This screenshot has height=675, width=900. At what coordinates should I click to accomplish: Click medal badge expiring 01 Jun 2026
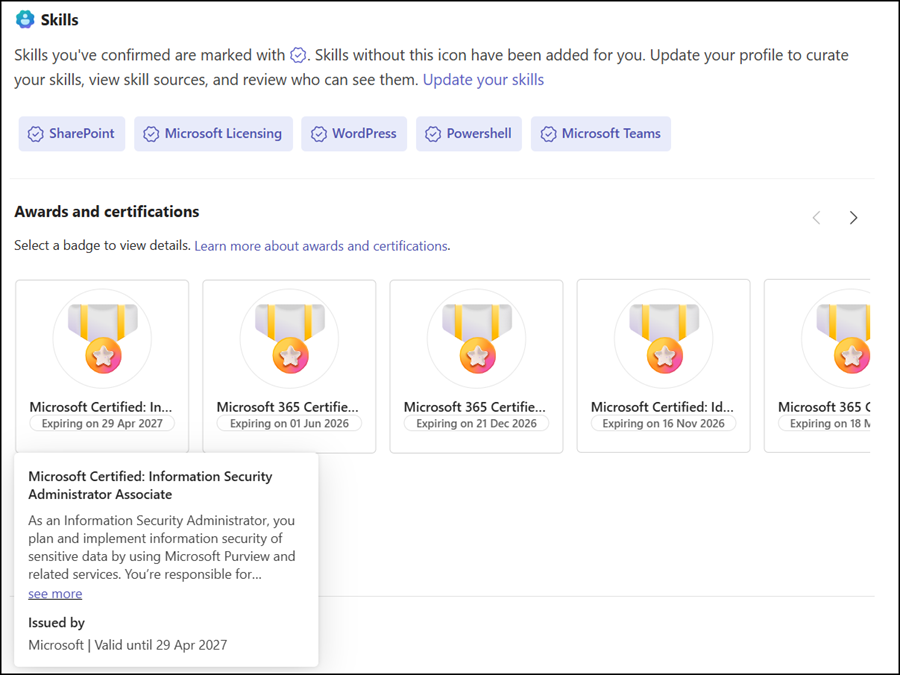pos(289,339)
